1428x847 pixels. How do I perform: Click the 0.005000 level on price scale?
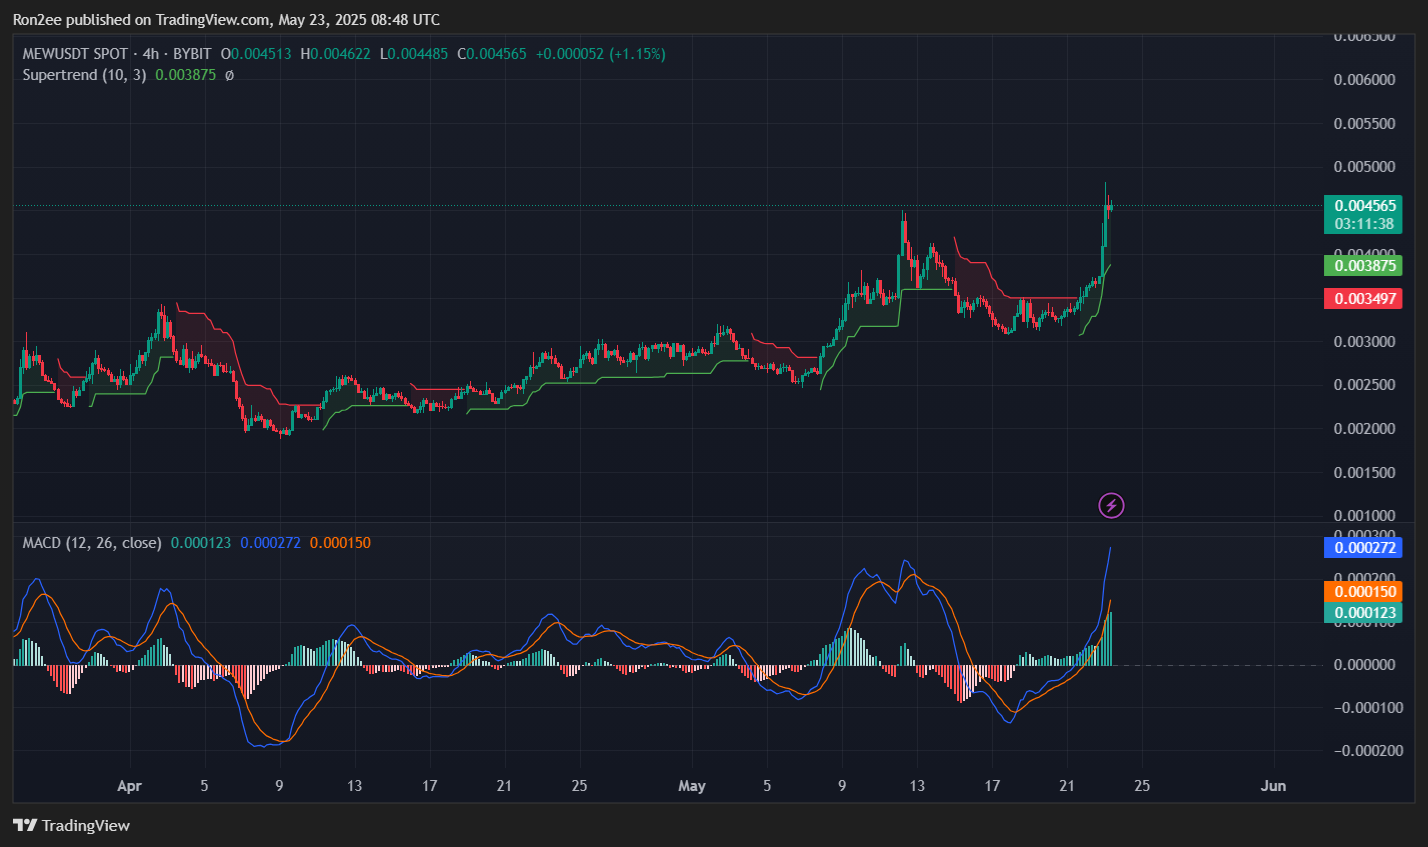coord(1364,166)
